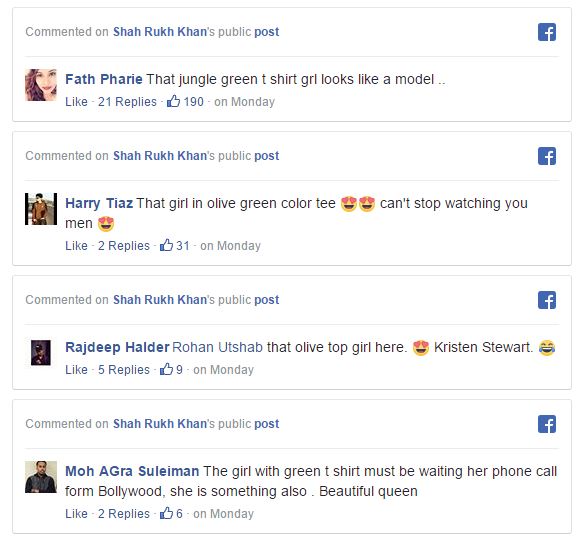
Task: Click thumbs-up icon showing 31 likes
Action: click(166, 245)
